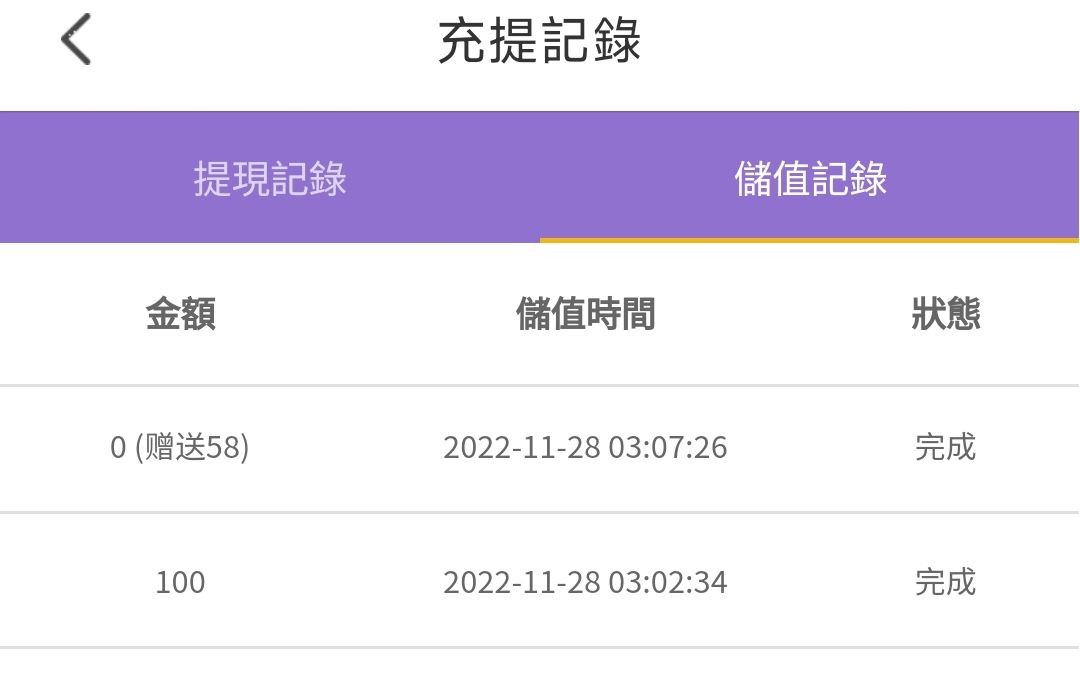Click the 03:02:34 time text
Screen dimensions: 1080x689
(x=668, y=582)
